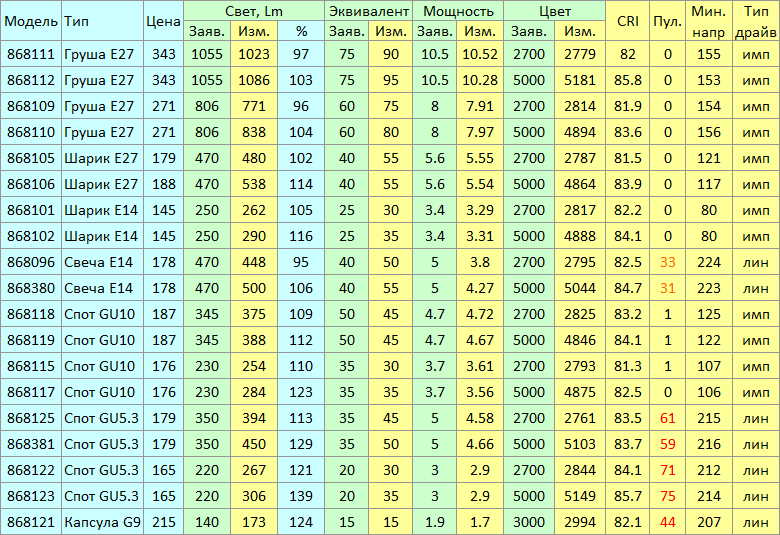The width and height of the screenshot is (780, 535).
Task: Click minimum voltage value 223
Action: pos(709,288)
